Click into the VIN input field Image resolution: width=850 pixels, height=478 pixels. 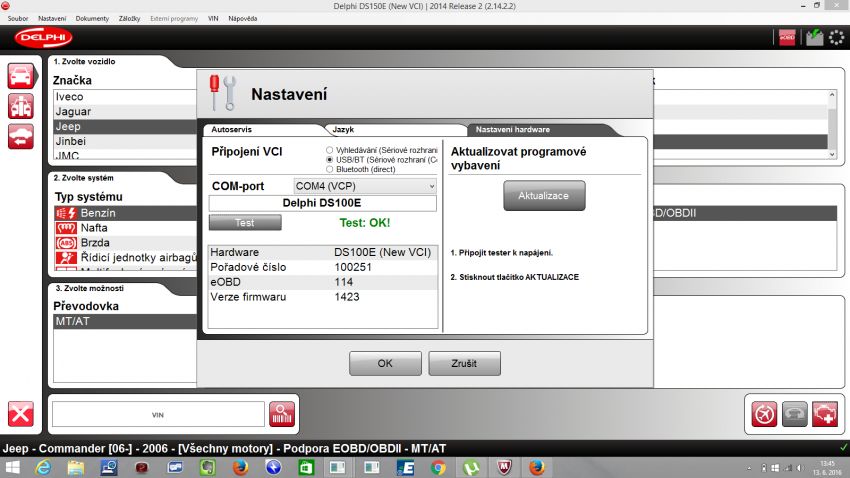point(158,415)
